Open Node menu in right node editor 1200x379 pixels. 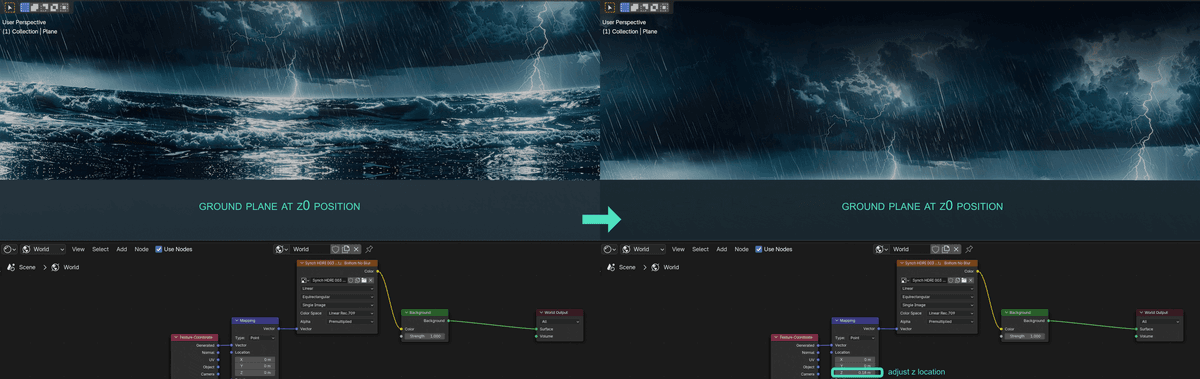(741, 249)
